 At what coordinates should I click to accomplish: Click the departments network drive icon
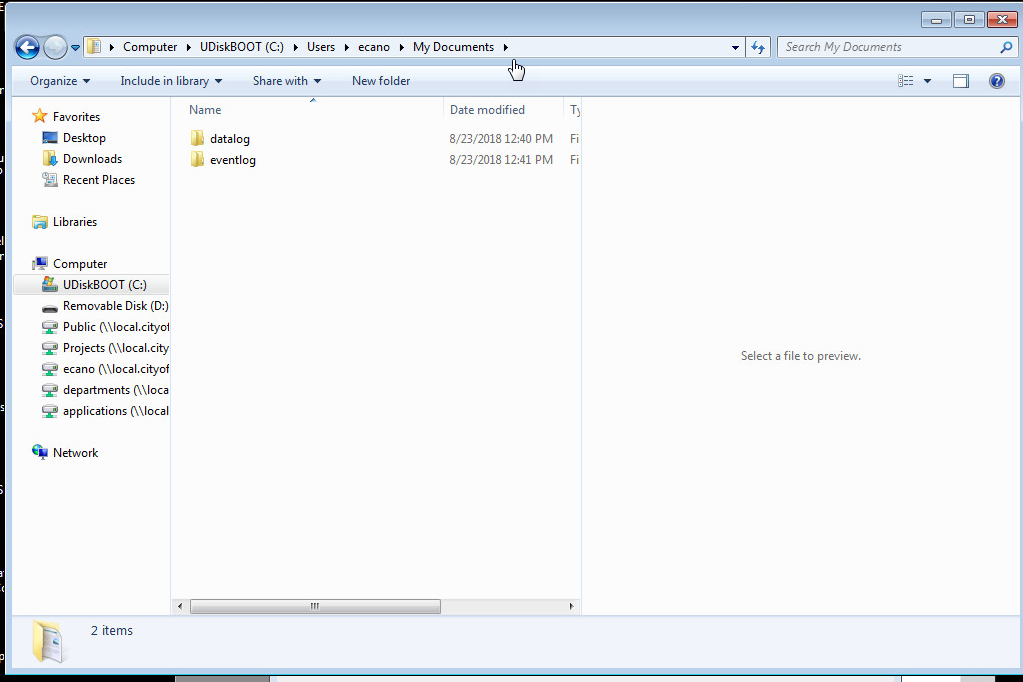click(50, 390)
